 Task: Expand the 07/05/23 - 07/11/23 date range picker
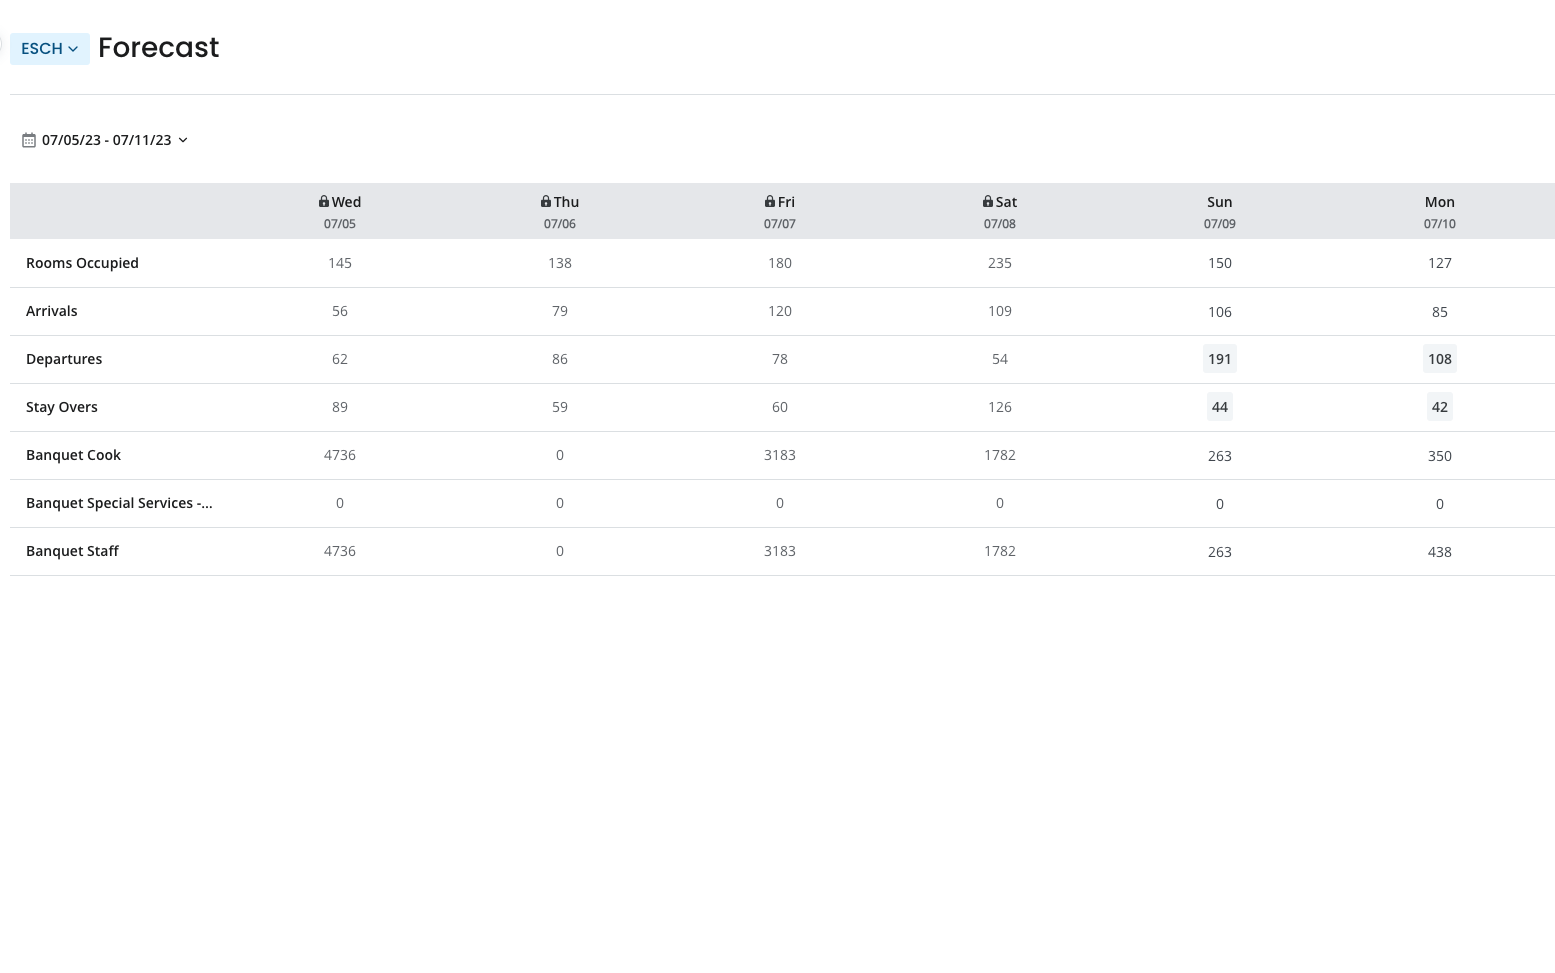[106, 140]
